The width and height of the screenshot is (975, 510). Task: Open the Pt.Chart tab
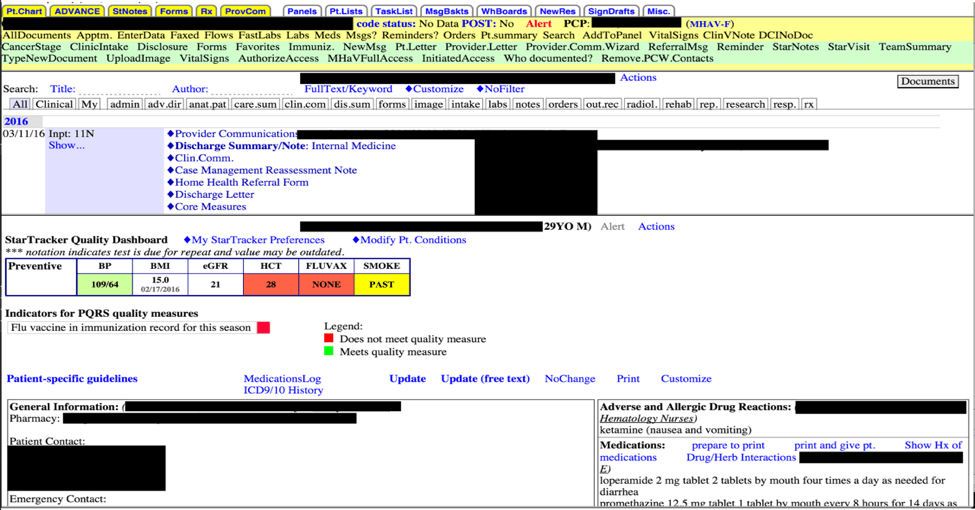24,11
